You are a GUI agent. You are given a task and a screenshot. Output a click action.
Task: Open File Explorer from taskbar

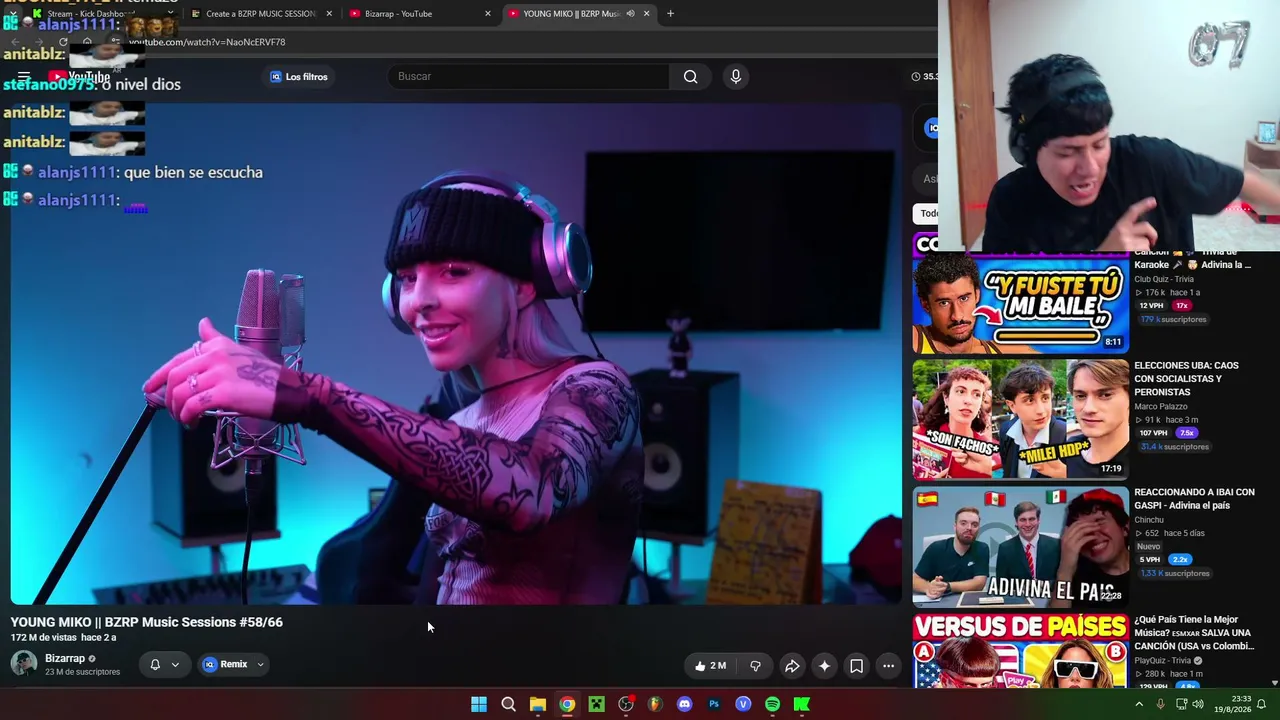(x=538, y=705)
